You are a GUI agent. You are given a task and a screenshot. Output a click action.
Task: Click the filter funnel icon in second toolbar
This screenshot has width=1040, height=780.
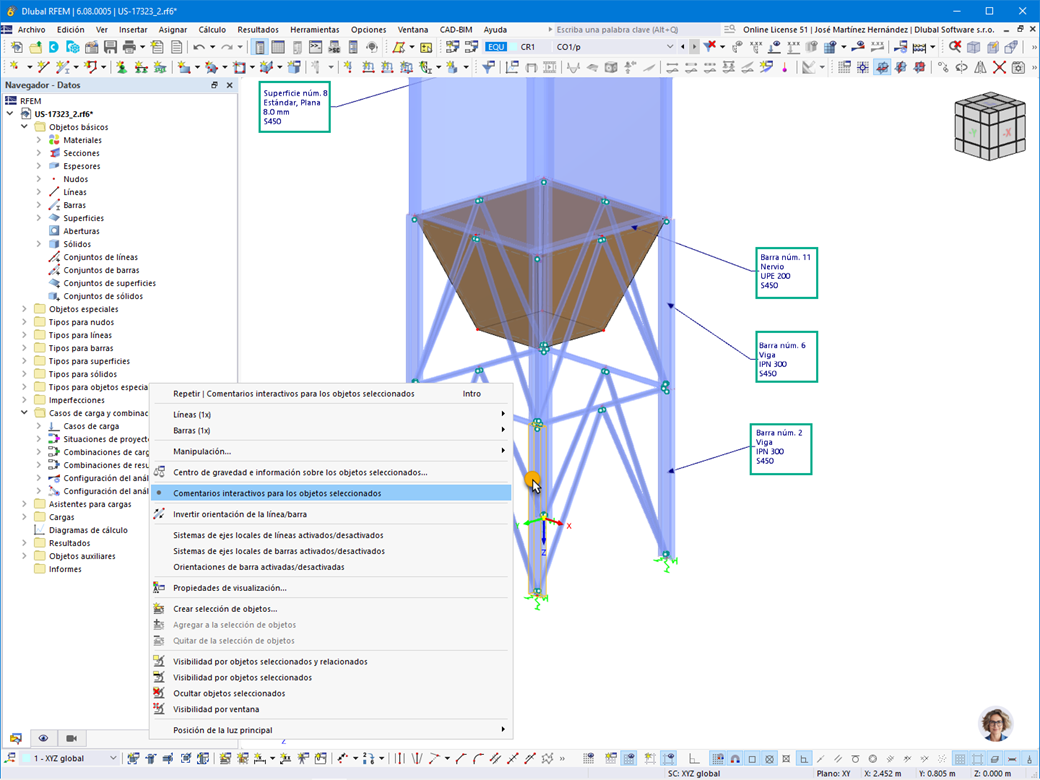pyautogui.click(x=488, y=67)
